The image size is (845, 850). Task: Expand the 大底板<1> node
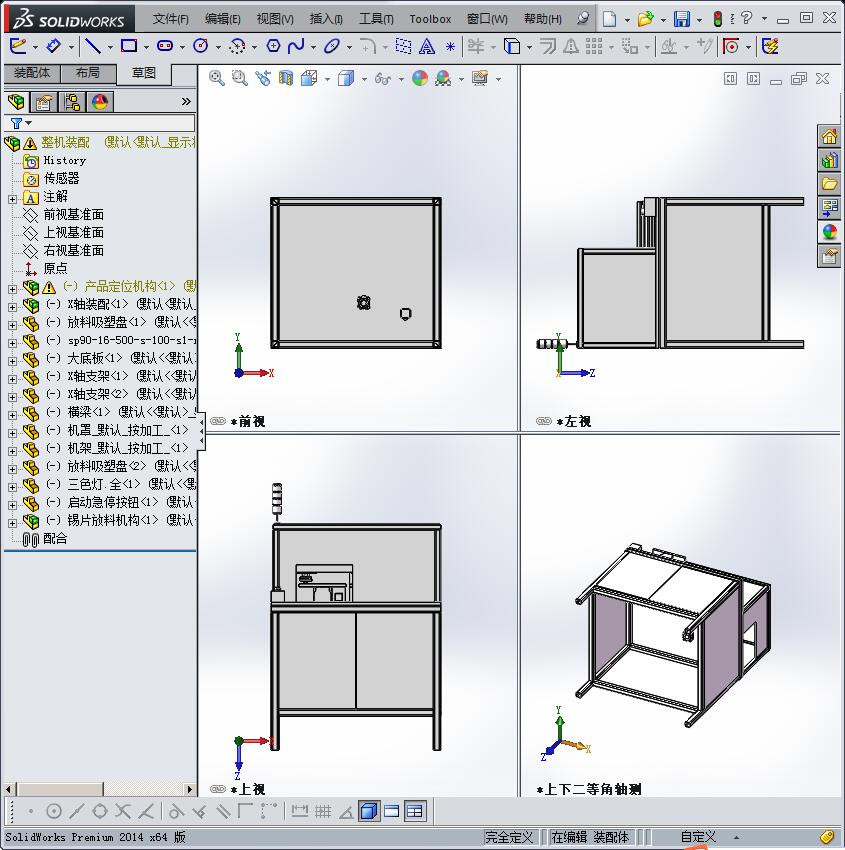(x=12, y=360)
